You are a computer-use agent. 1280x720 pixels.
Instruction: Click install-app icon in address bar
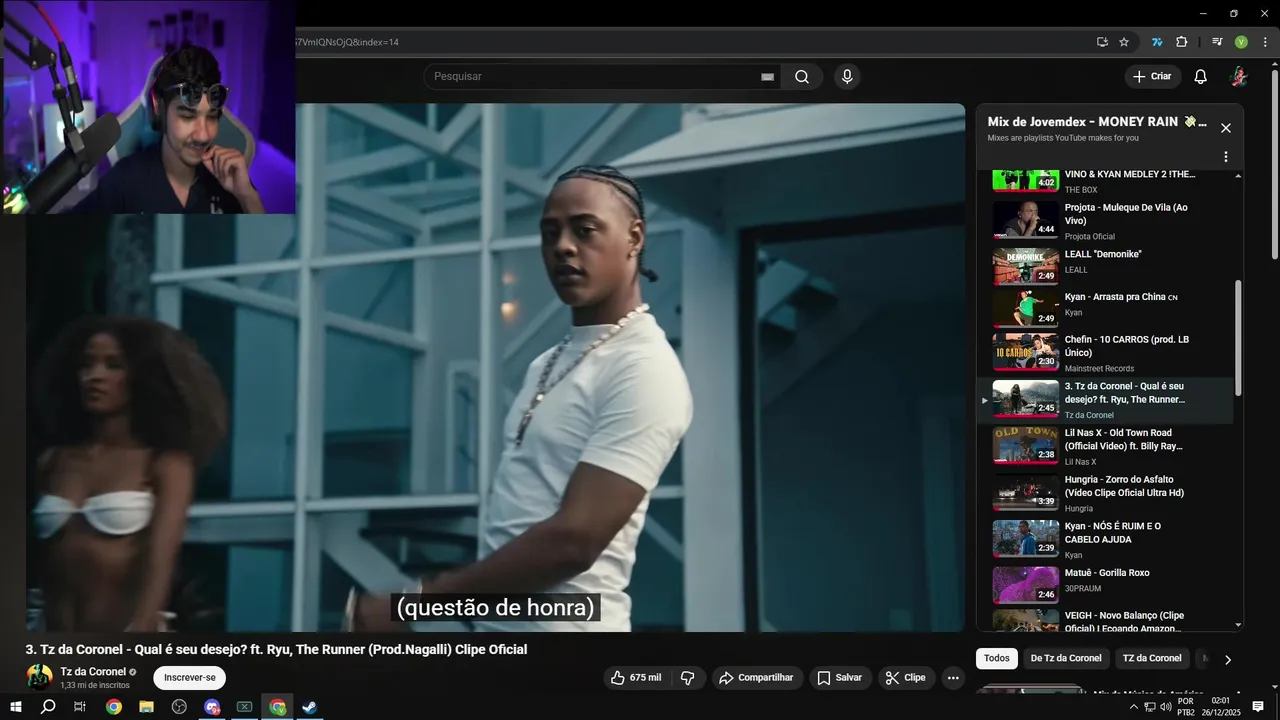(x=1102, y=42)
